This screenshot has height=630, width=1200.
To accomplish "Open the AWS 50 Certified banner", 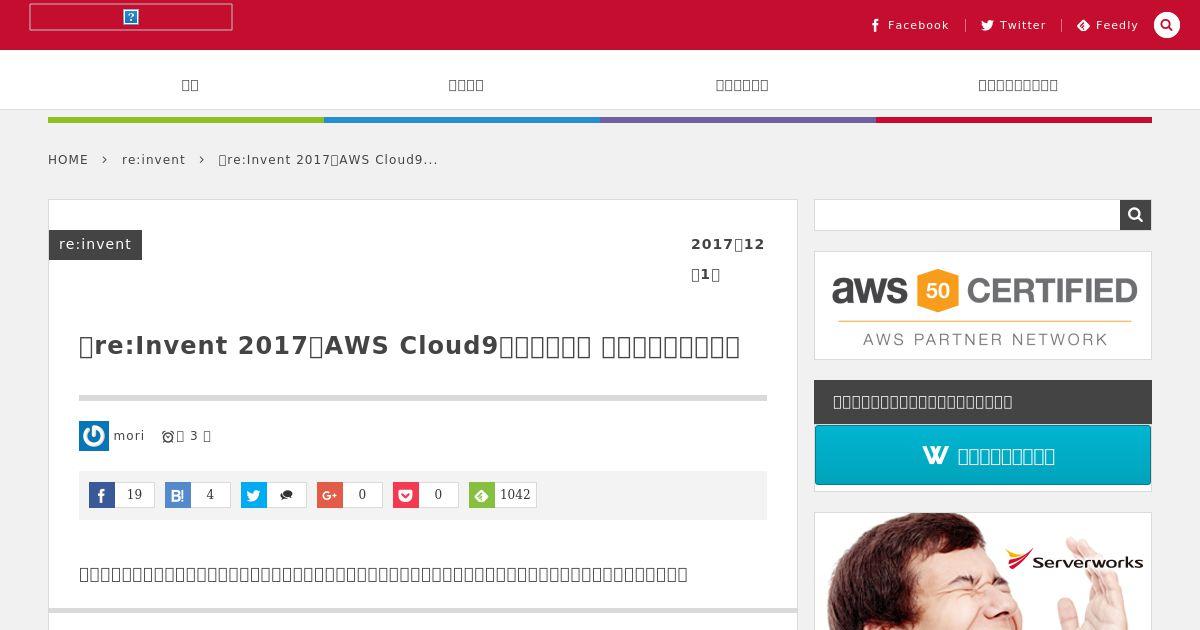I will (x=983, y=306).
